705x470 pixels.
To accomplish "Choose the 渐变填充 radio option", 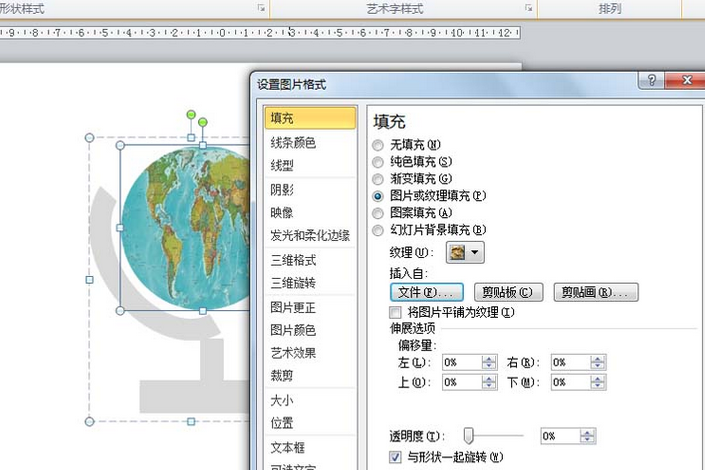I will click(x=378, y=178).
